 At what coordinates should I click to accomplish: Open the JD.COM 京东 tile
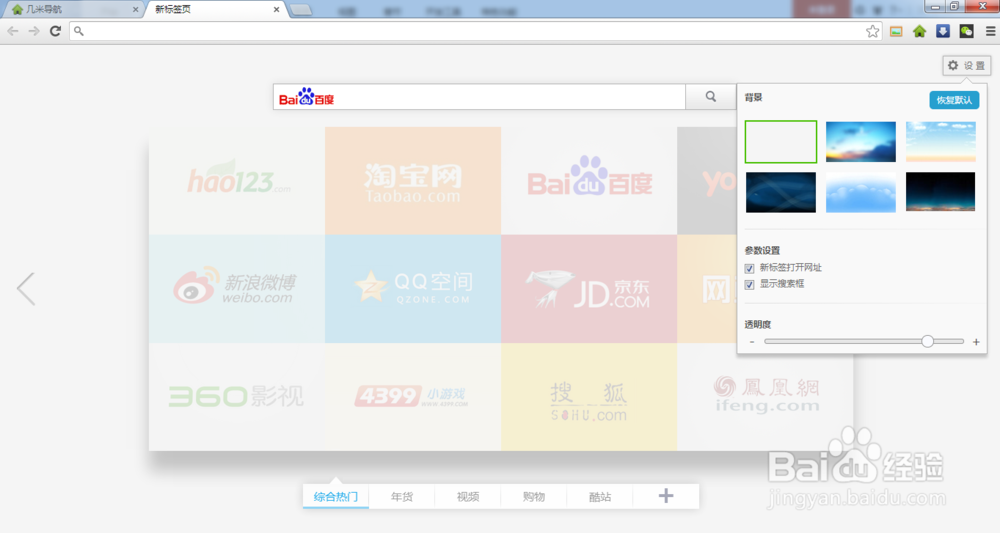click(x=589, y=289)
